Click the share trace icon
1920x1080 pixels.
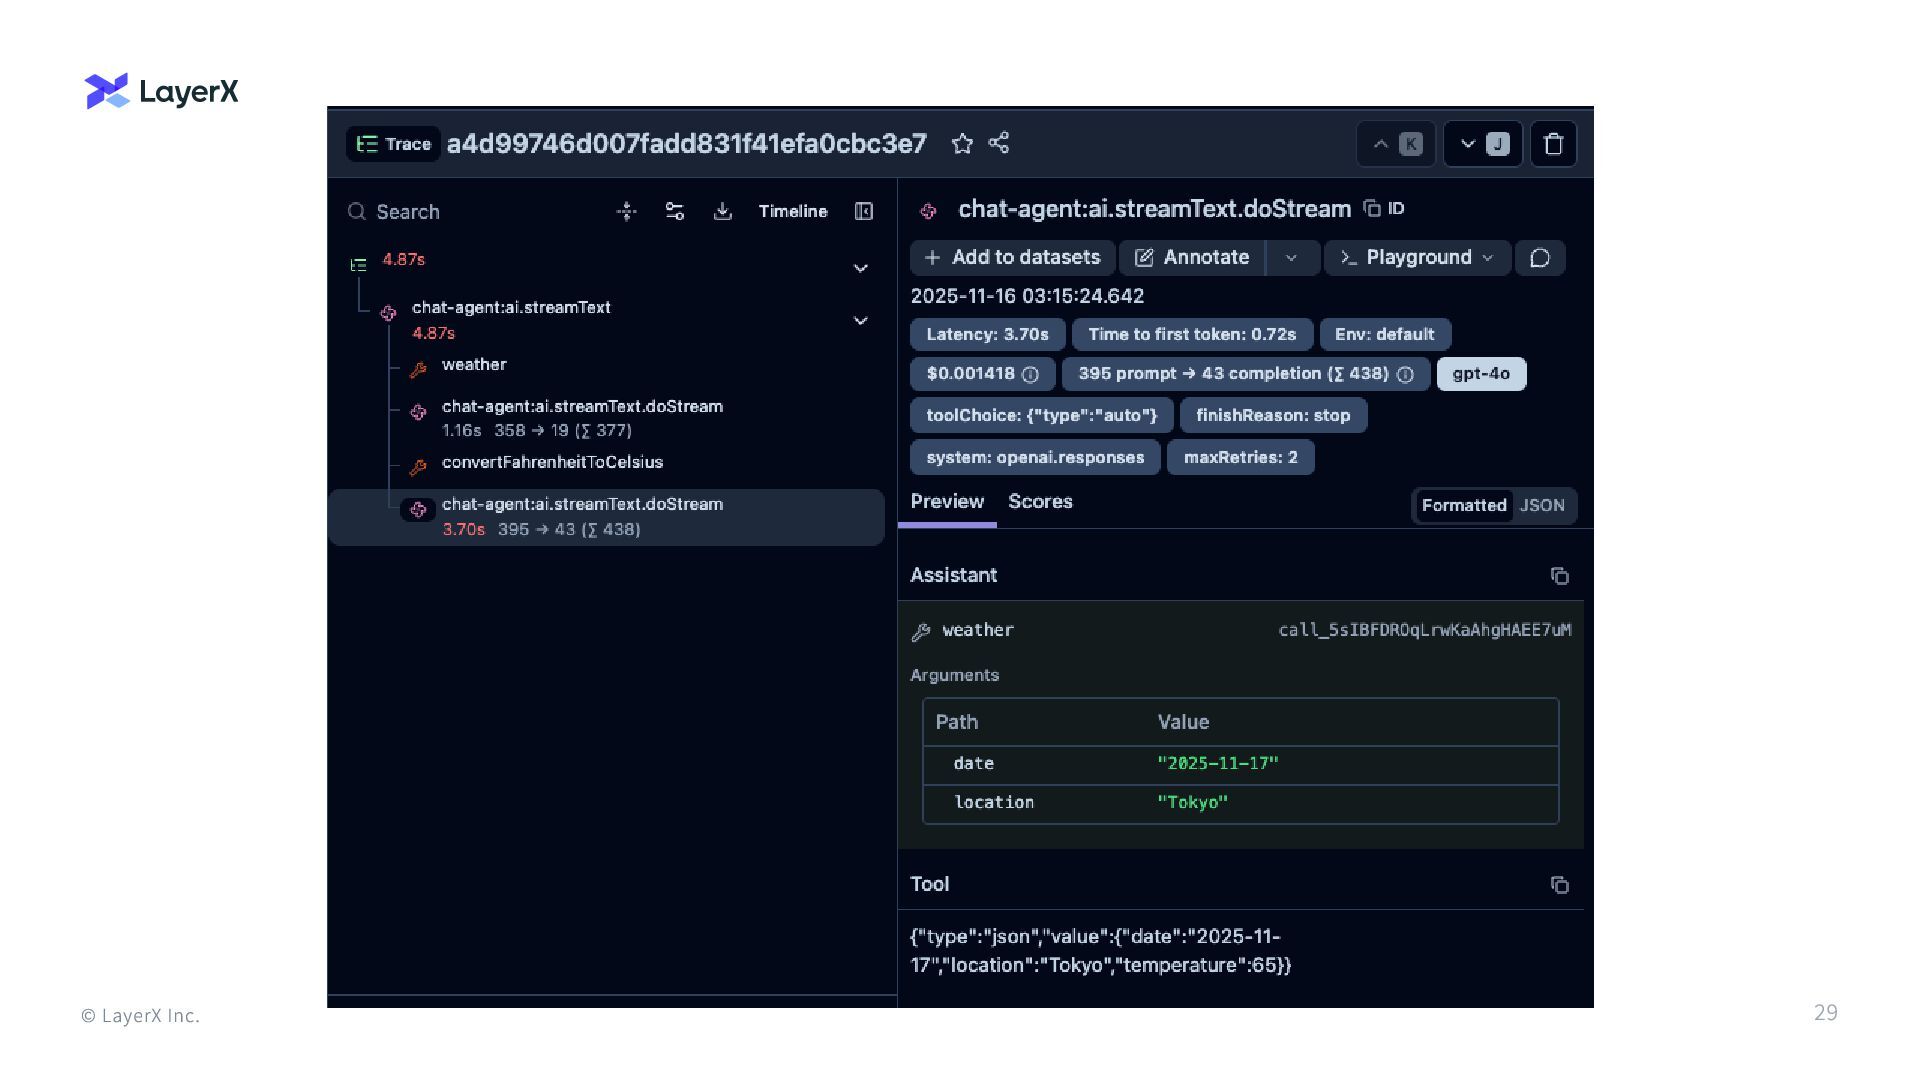[998, 143]
